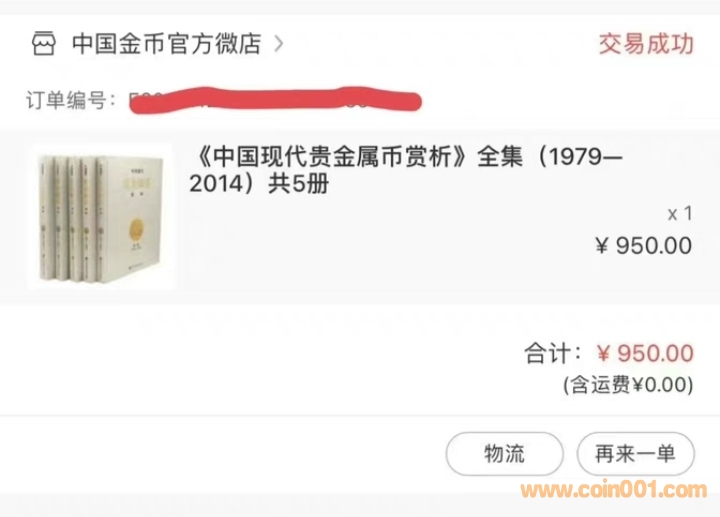Click the 交易成功 status label

646,44
